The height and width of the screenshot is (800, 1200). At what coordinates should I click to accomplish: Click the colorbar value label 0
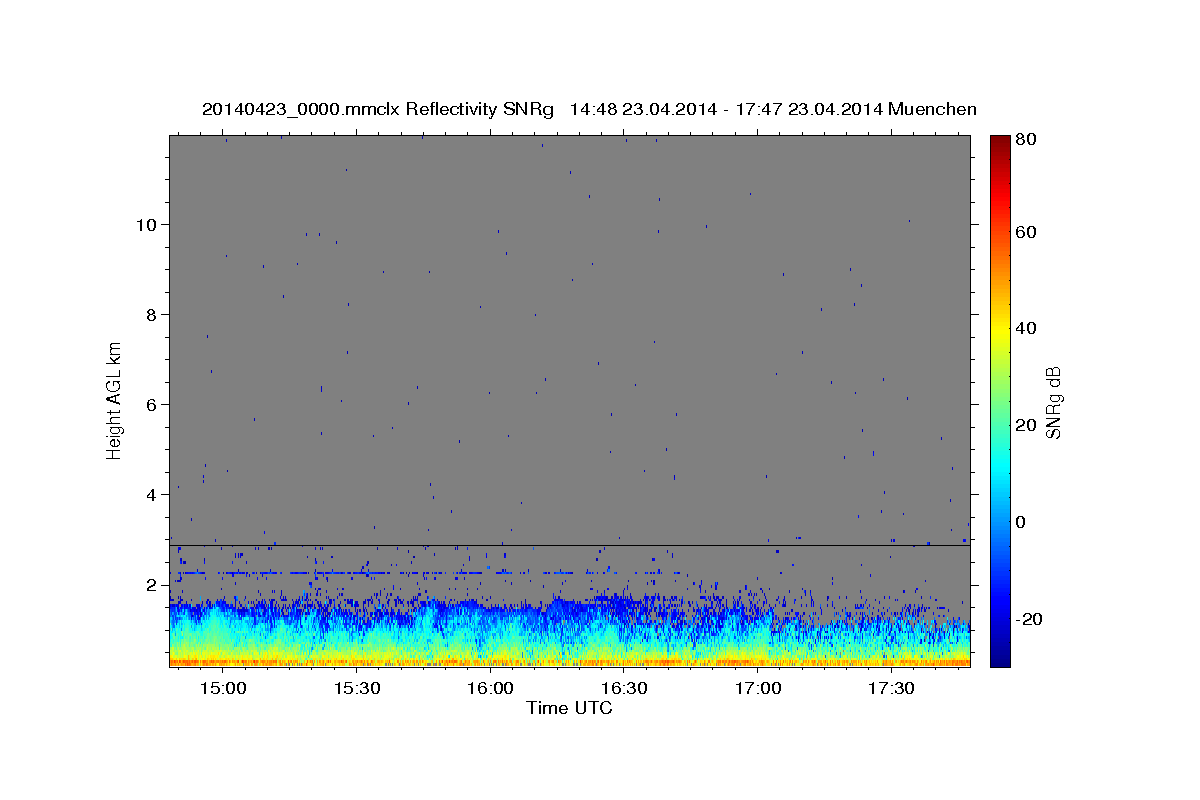[x=1021, y=522]
